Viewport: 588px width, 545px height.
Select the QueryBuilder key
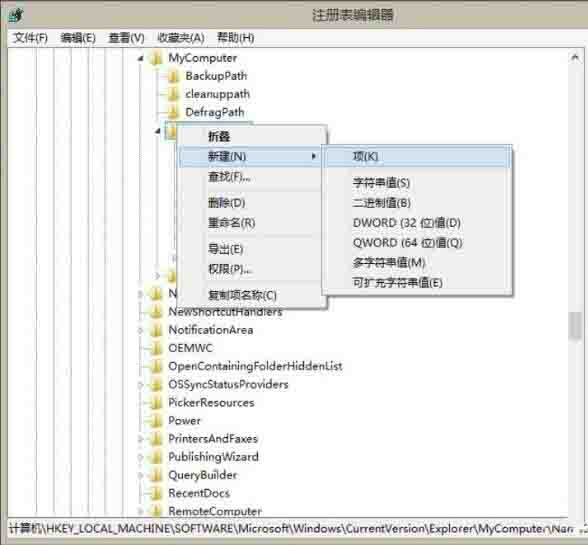pos(202,475)
